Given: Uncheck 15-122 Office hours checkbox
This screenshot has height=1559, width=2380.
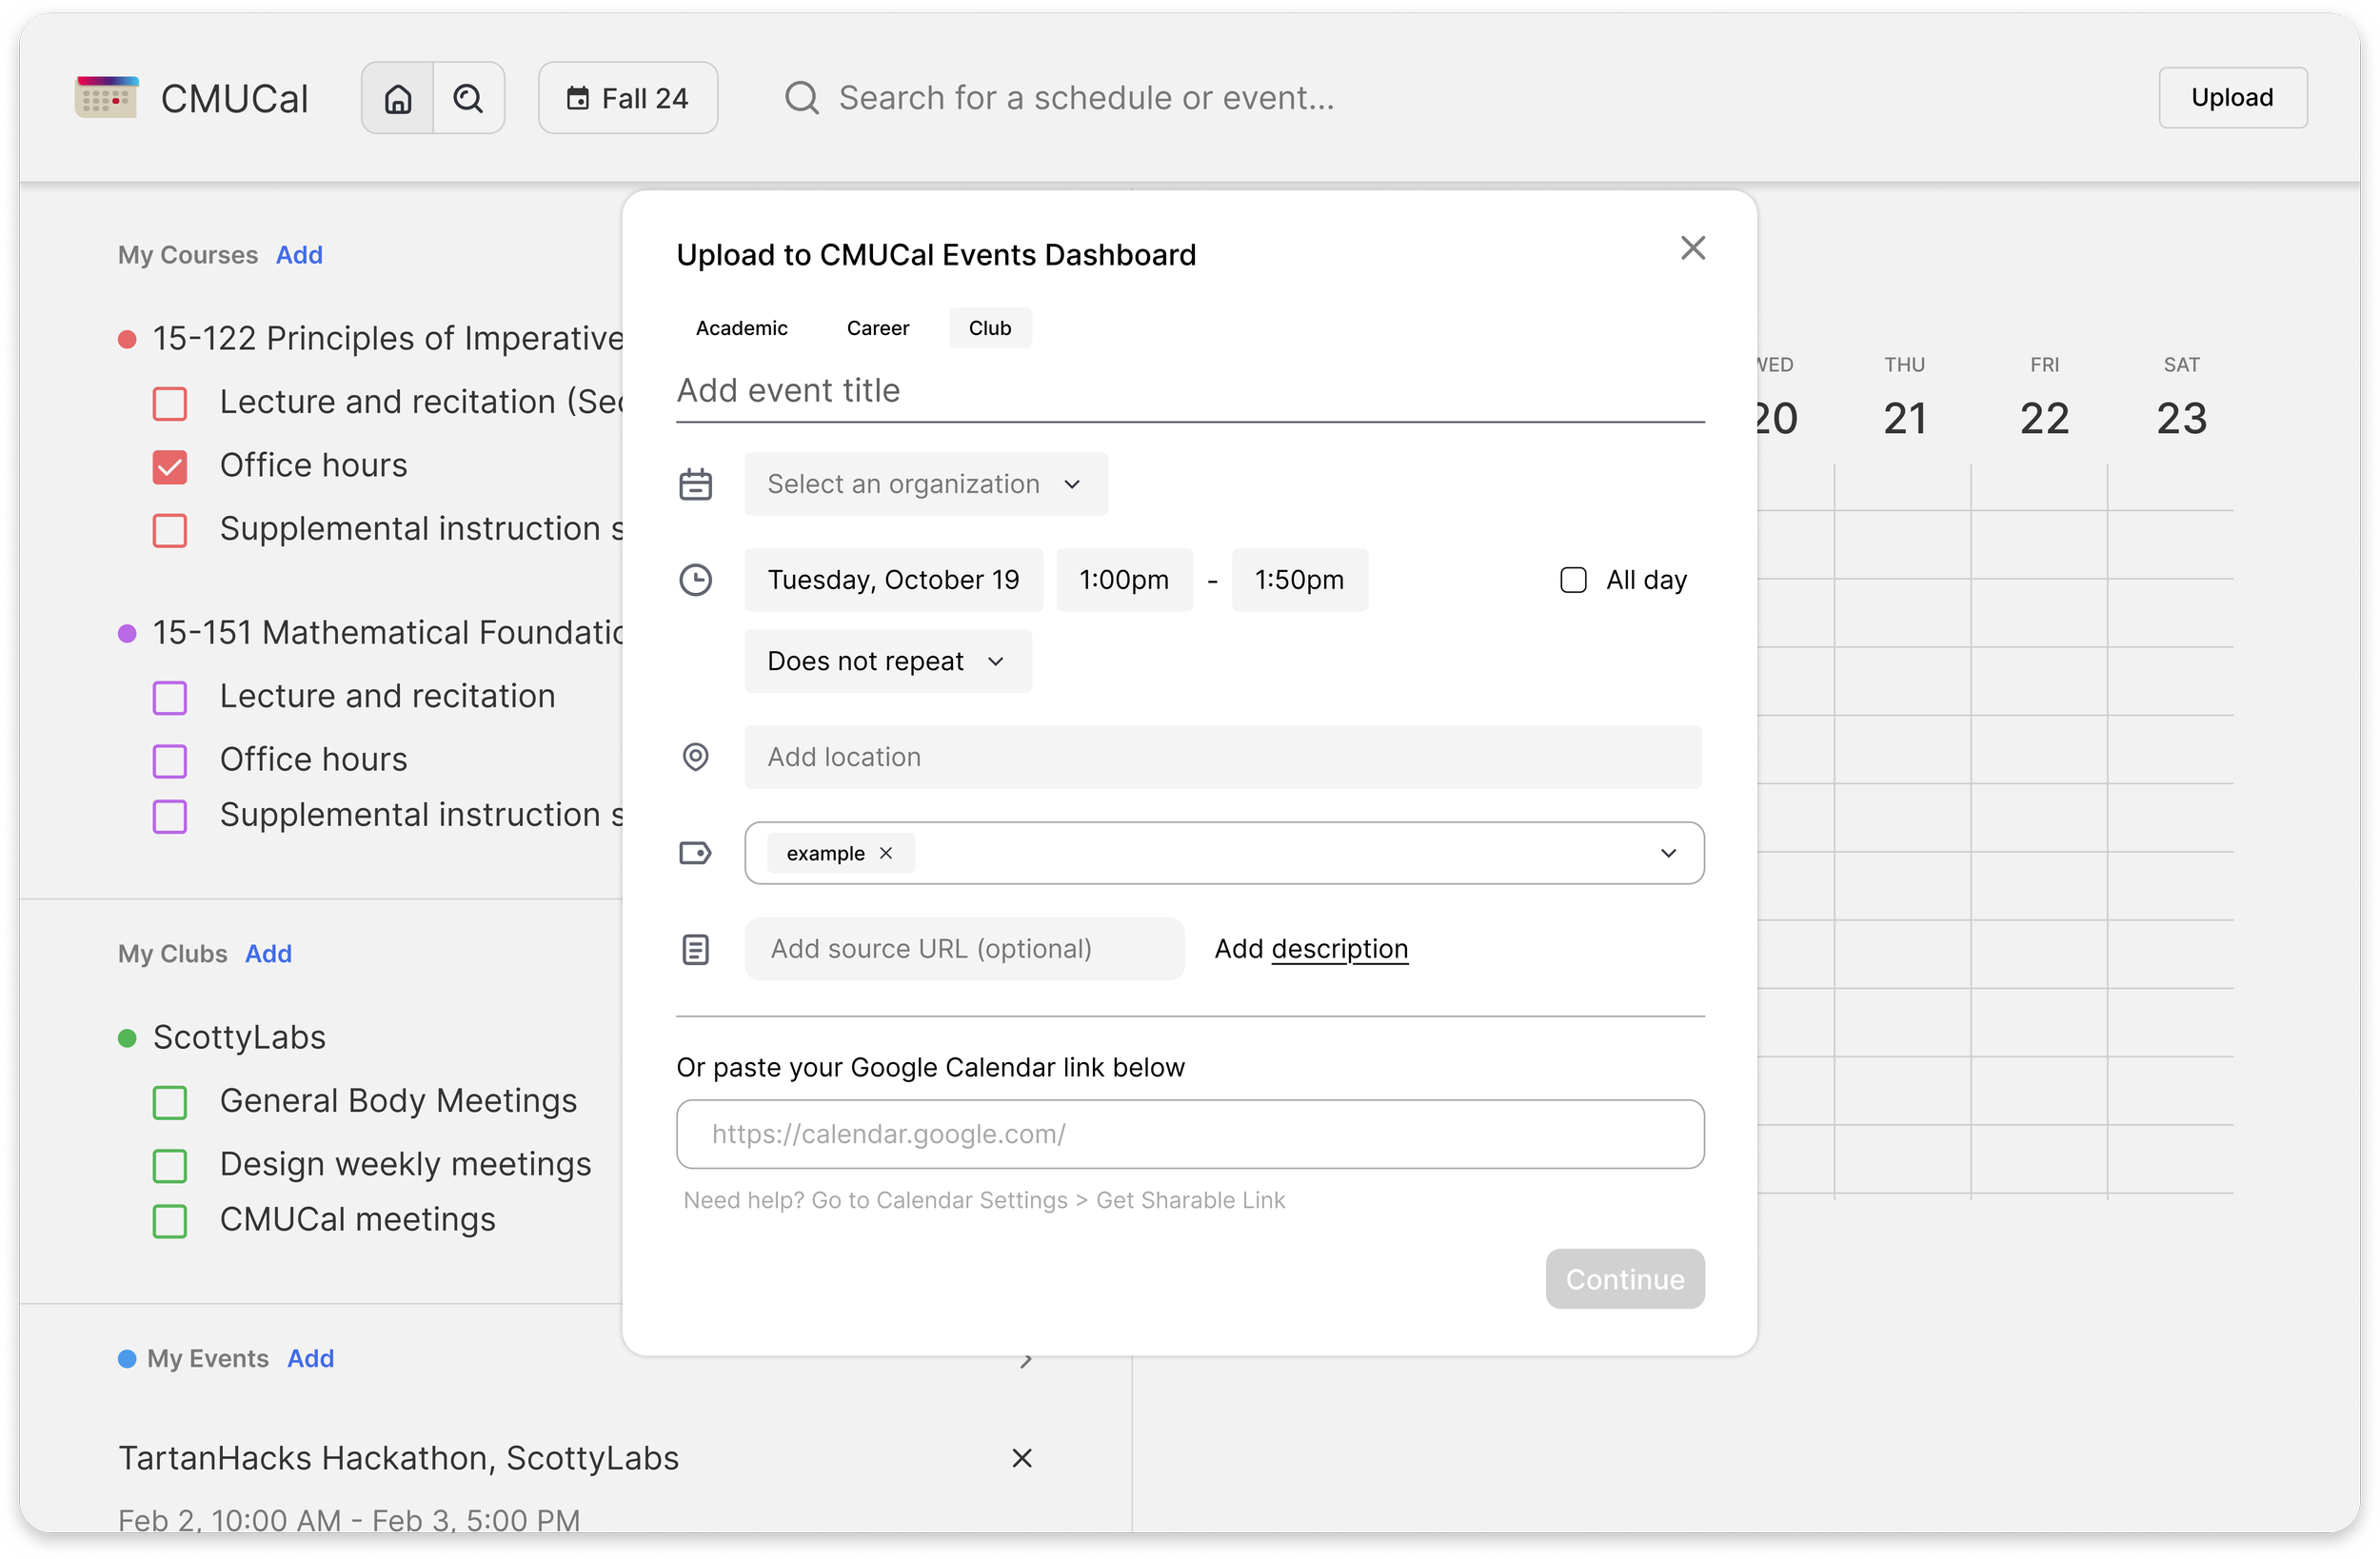Looking at the screenshot, I should click(x=170, y=466).
